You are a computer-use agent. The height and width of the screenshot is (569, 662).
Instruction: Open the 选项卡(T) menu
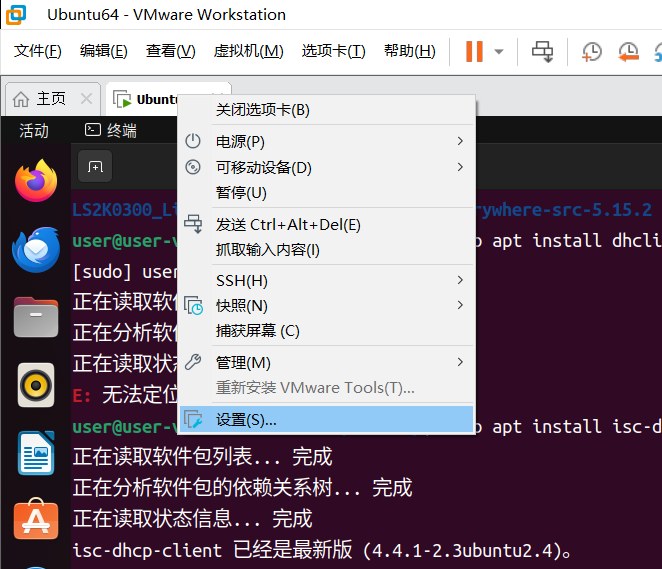coord(334,51)
